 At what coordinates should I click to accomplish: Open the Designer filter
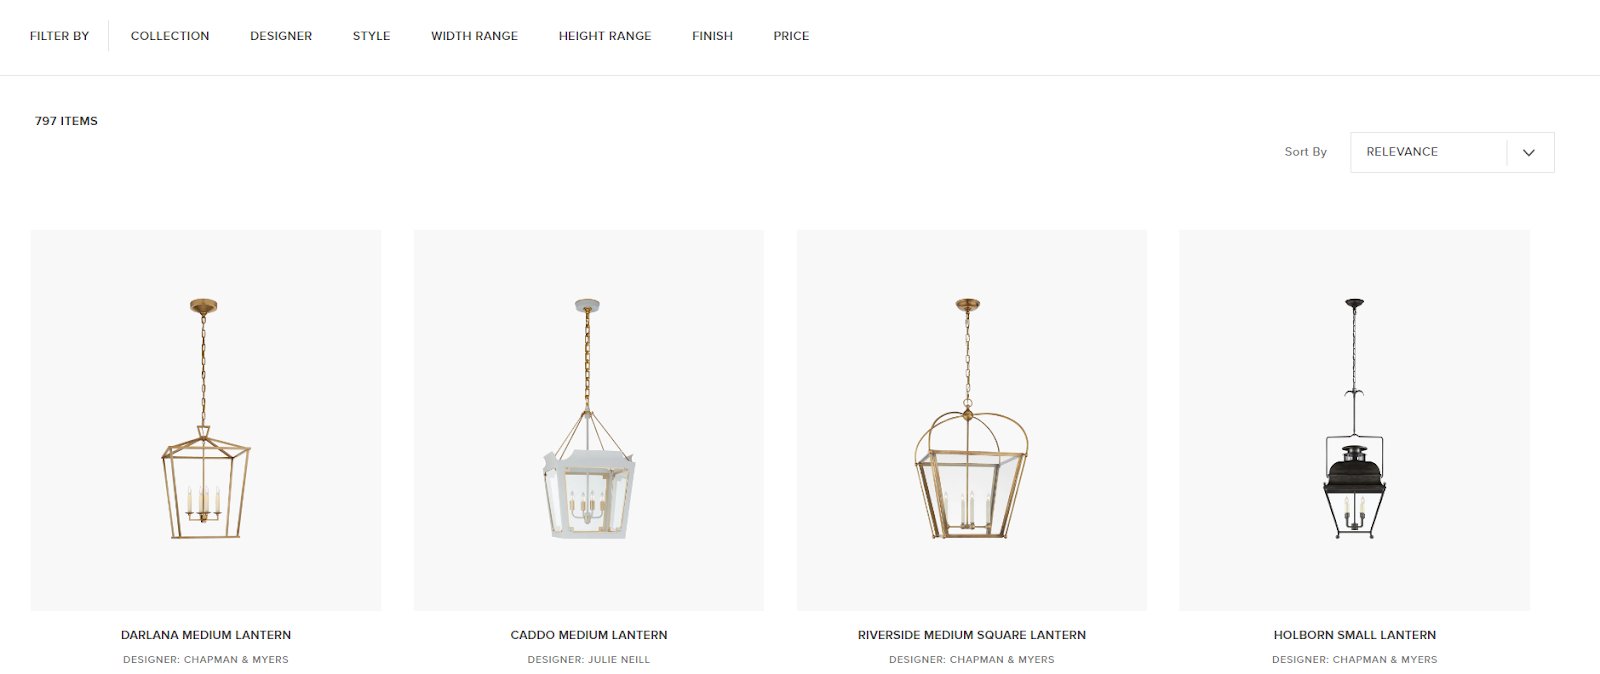[x=281, y=36]
